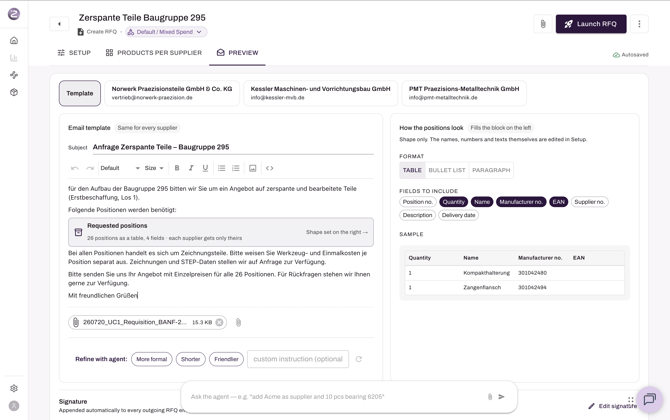
Task: Click the Autosaved status indicator
Action: point(631,55)
